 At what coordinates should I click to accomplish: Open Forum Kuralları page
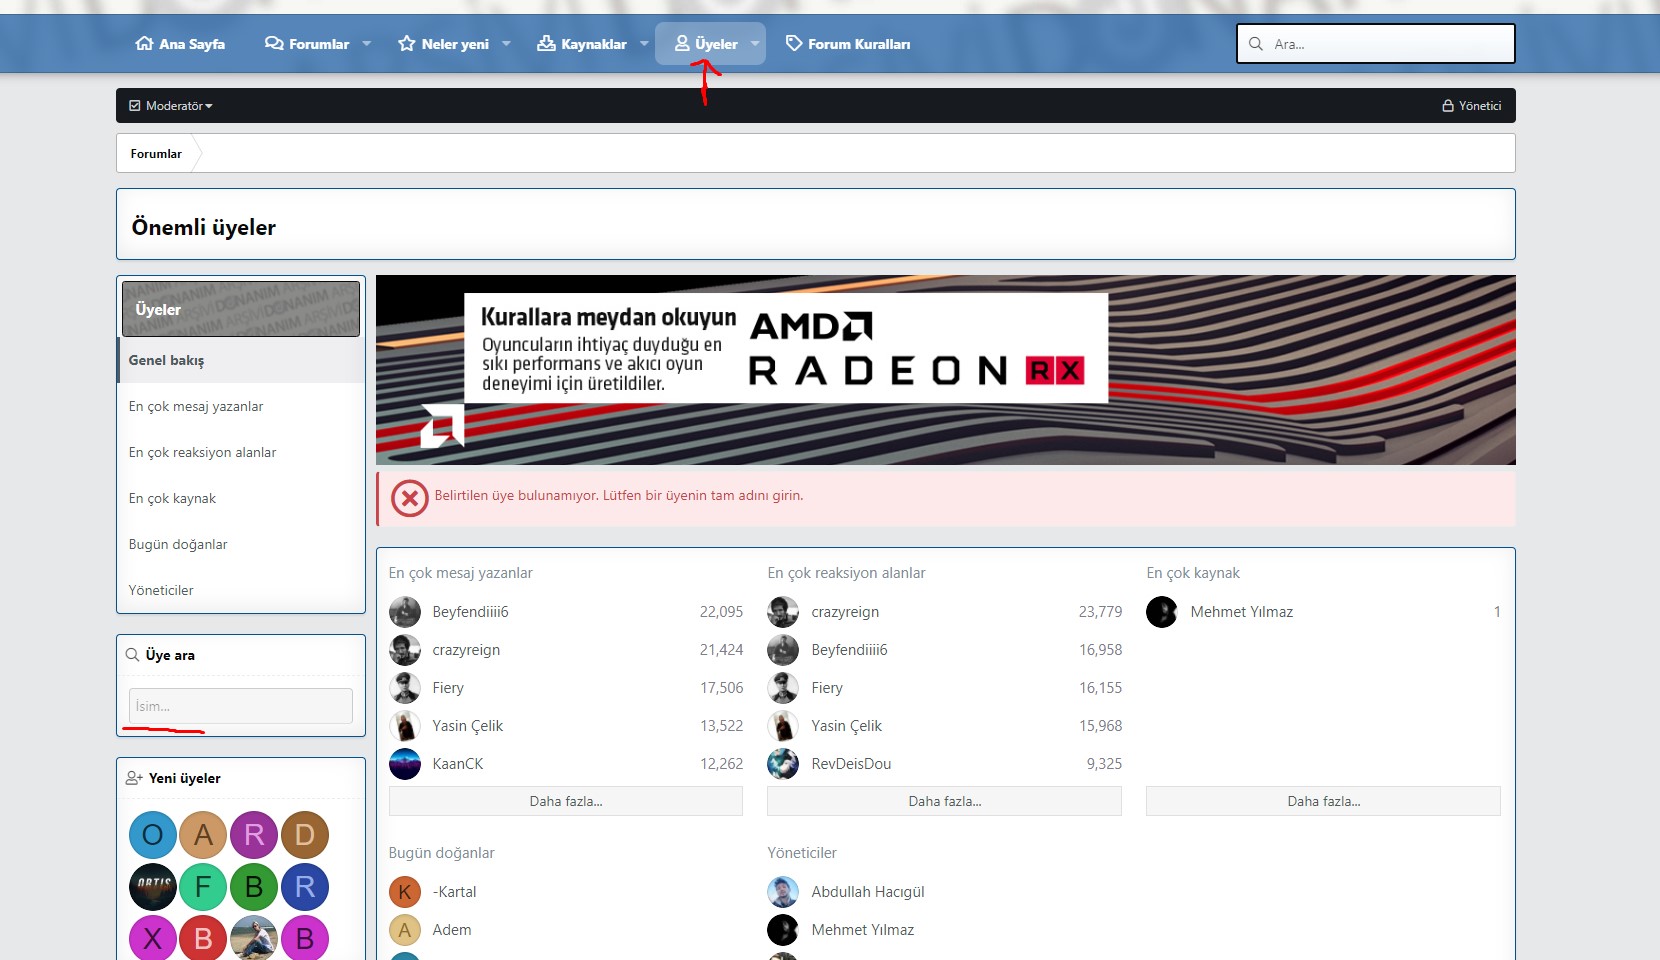(848, 44)
